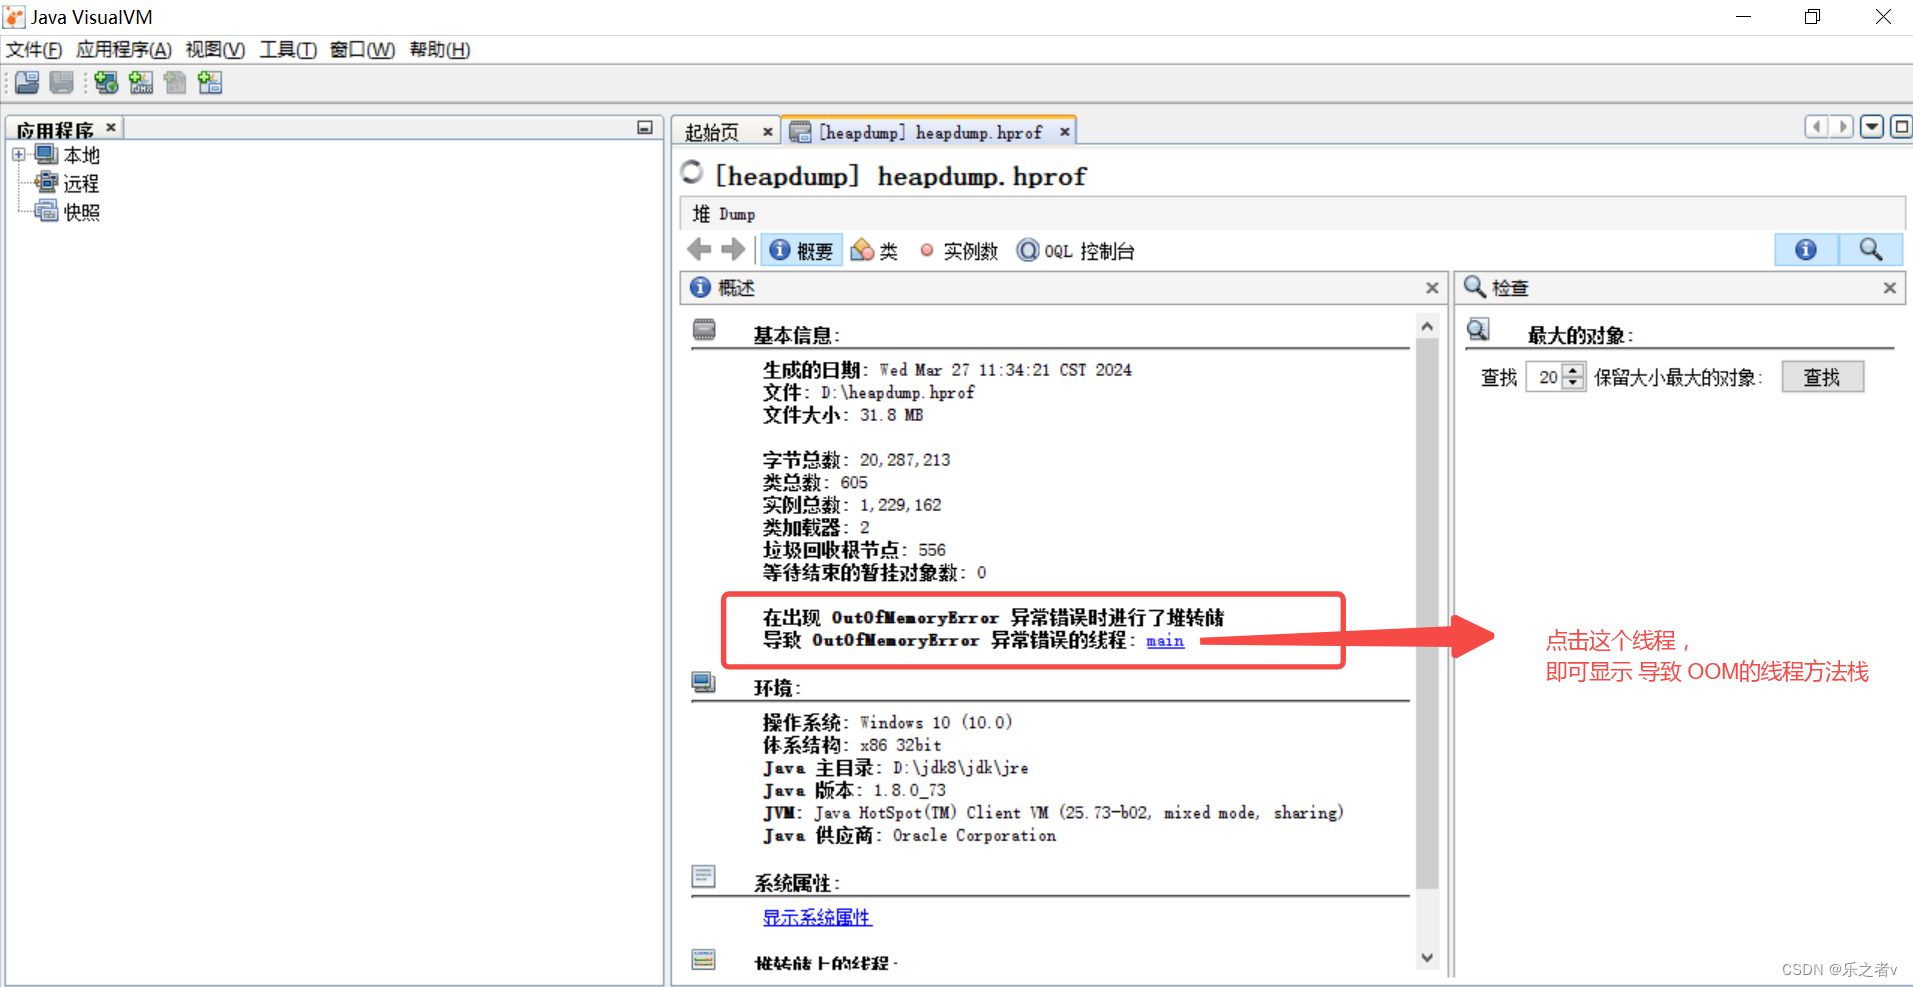Viewport: 1913px width, 987px height.
Task: Open the 帮助(H) menu
Action: 440,50
